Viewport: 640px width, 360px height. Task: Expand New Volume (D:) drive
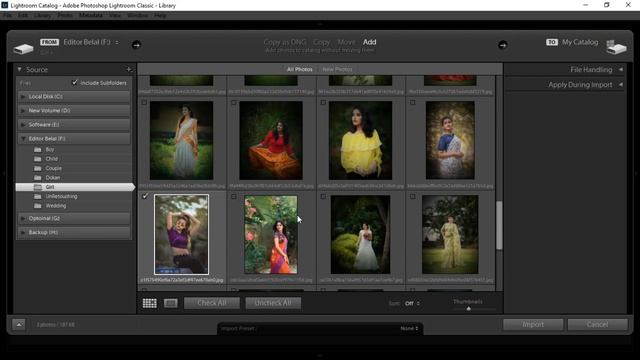tap(23, 111)
